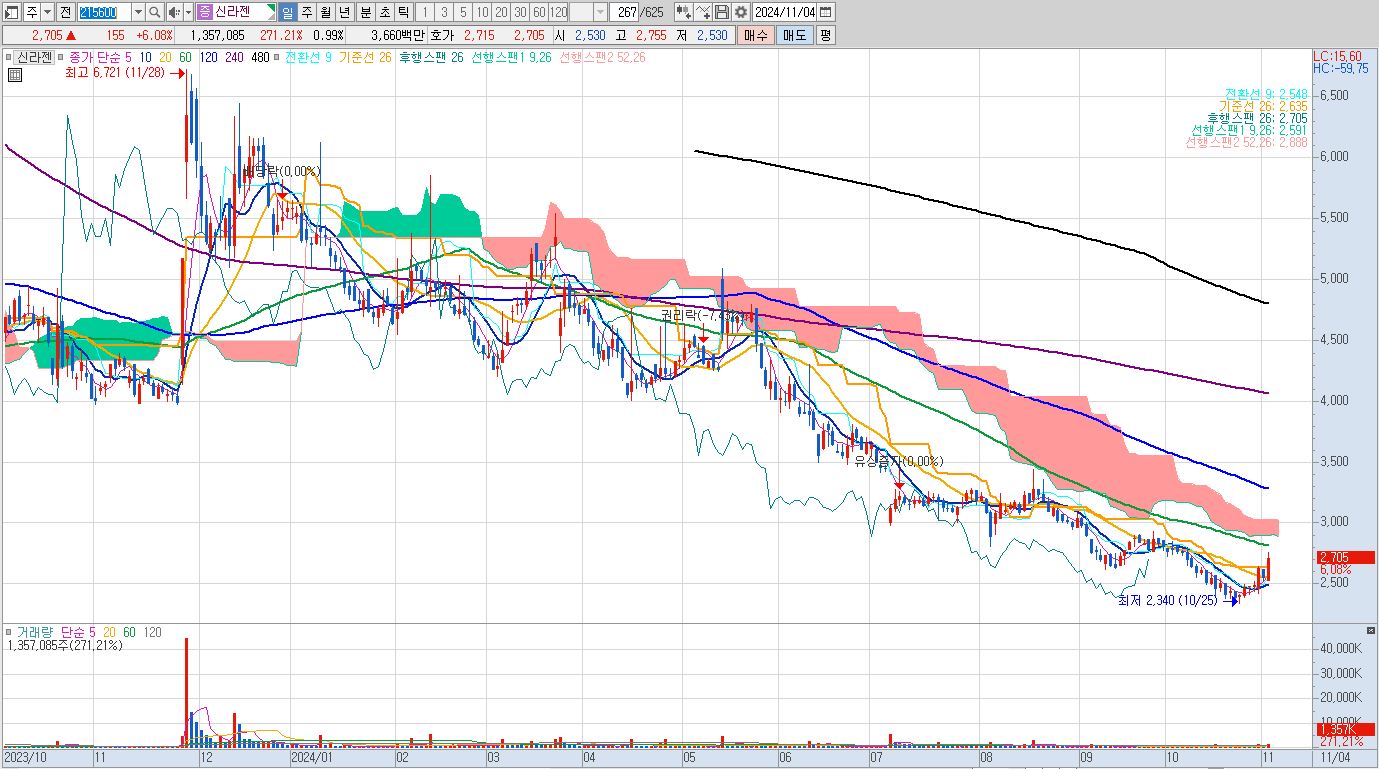1379x769 pixels.
Task: Click the stock code input field
Action: 104,12
